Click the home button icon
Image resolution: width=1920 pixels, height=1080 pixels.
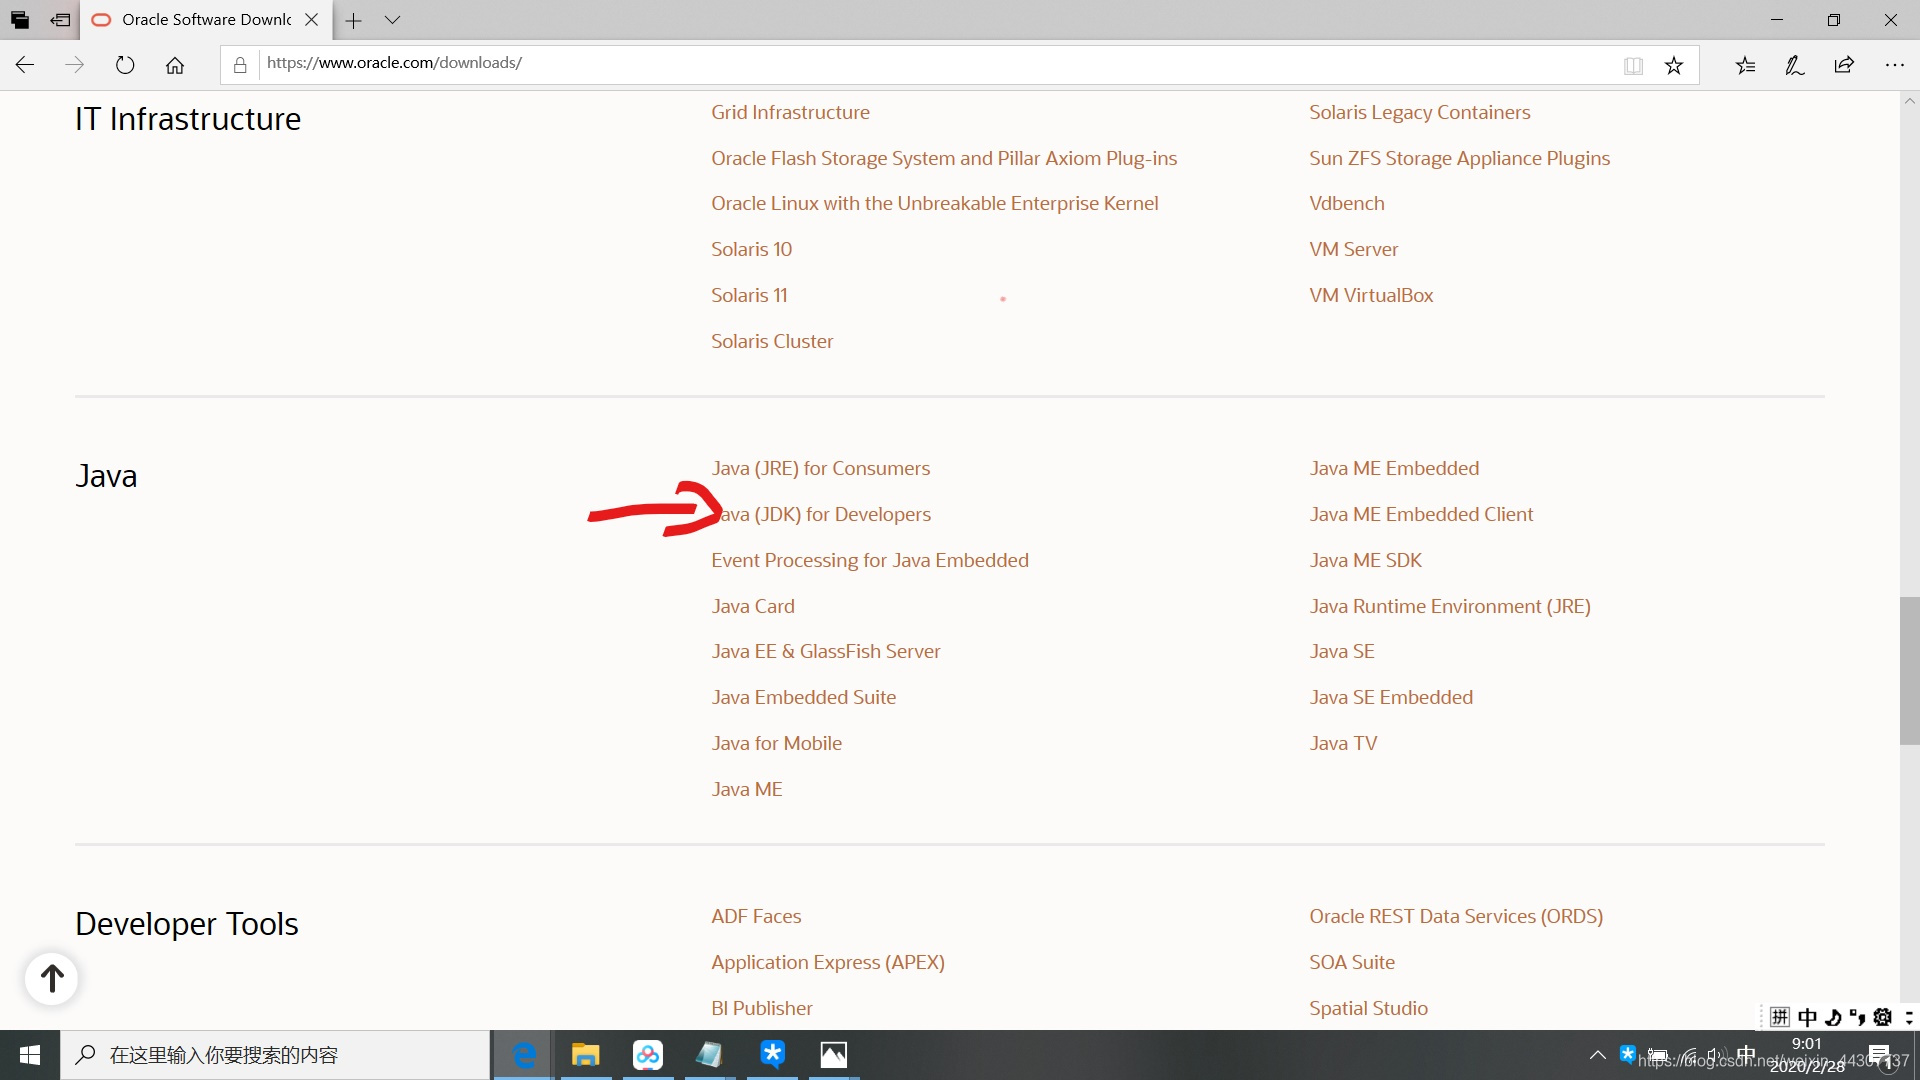pyautogui.click(x=175, y=63)
